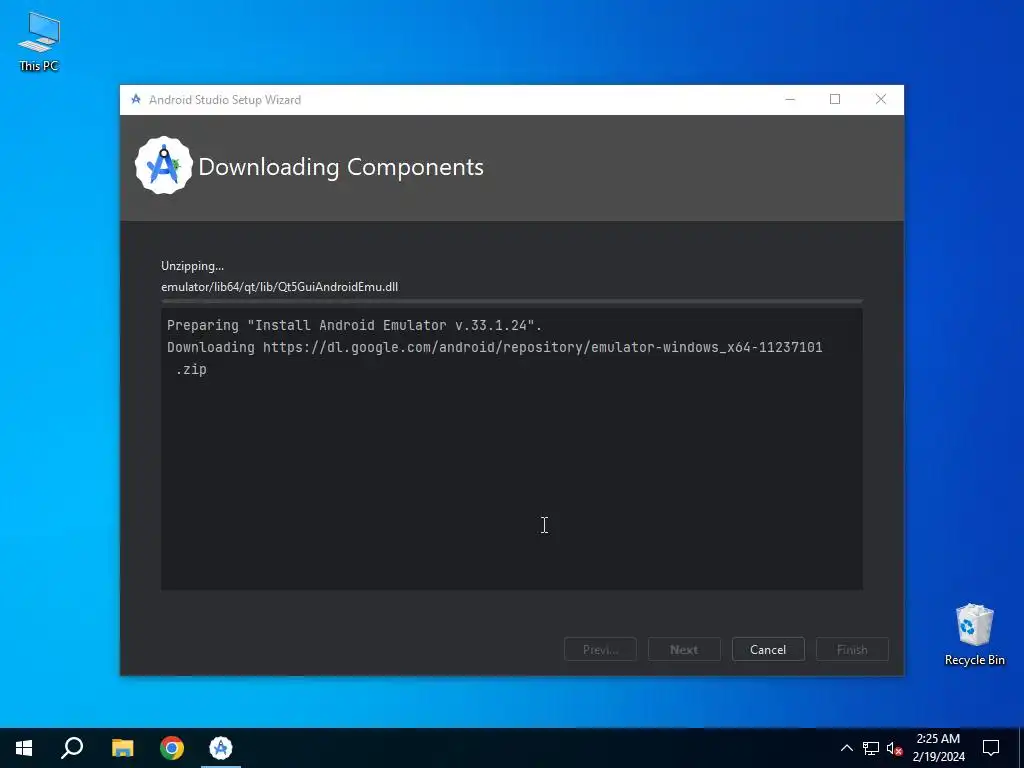Open the This PC desktop icon
This screenshot has width=1024, height=768.
tap(39, 41)
